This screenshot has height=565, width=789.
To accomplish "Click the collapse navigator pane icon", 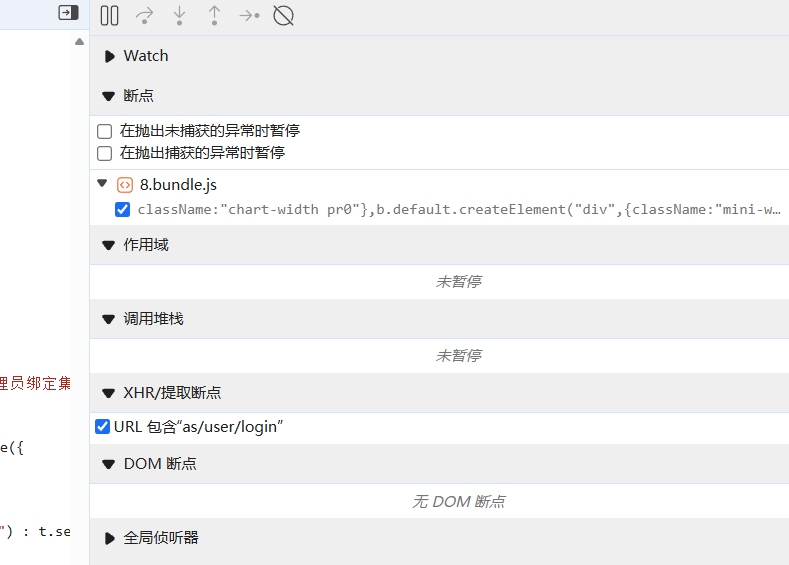I will pos(68,13).
